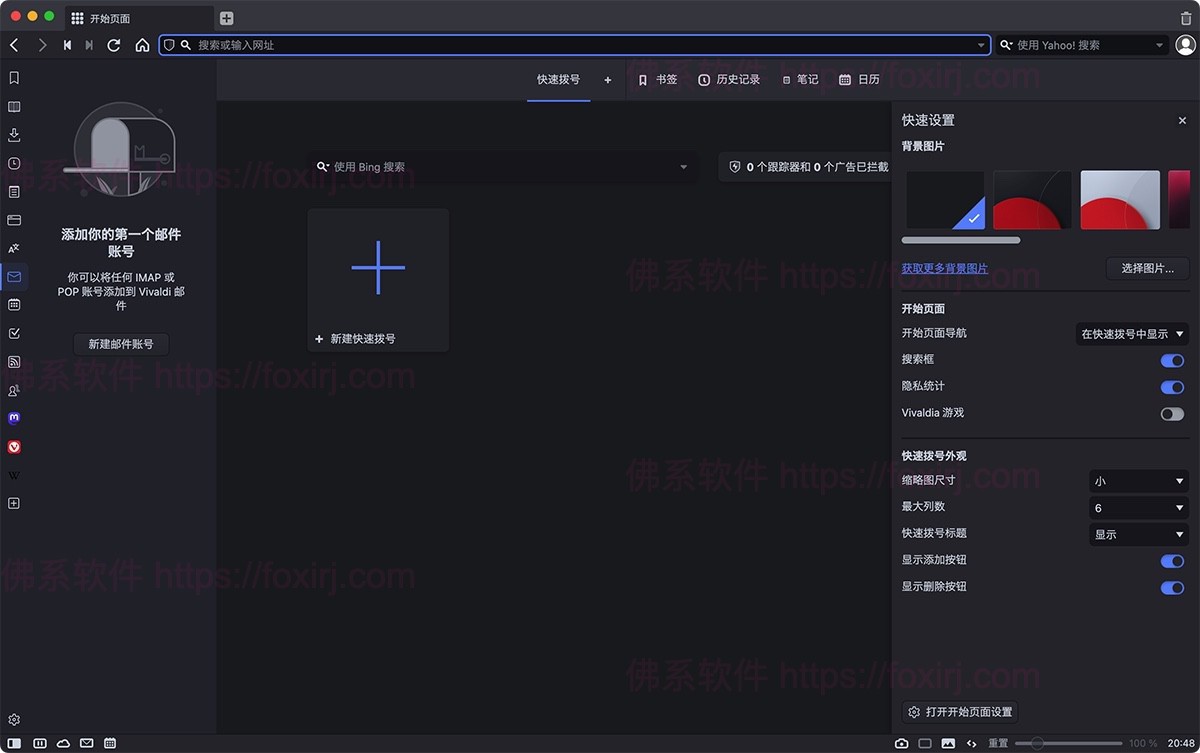
Task: Open the Feeds panel from the sidebar
Action: (x=14, y=362)
